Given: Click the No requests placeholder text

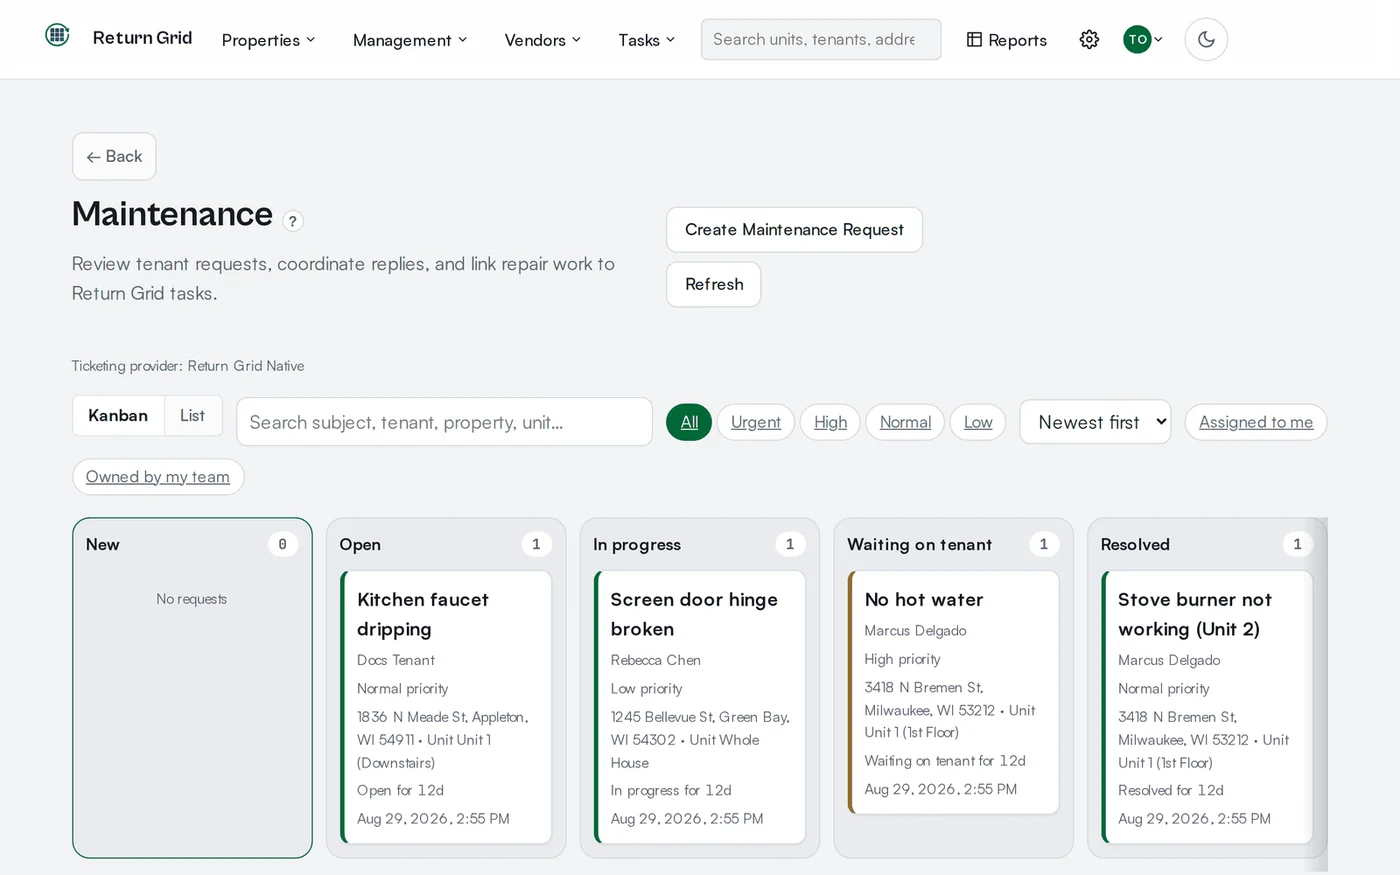Looking at the screenshot, I should click(x=192, y=599).
